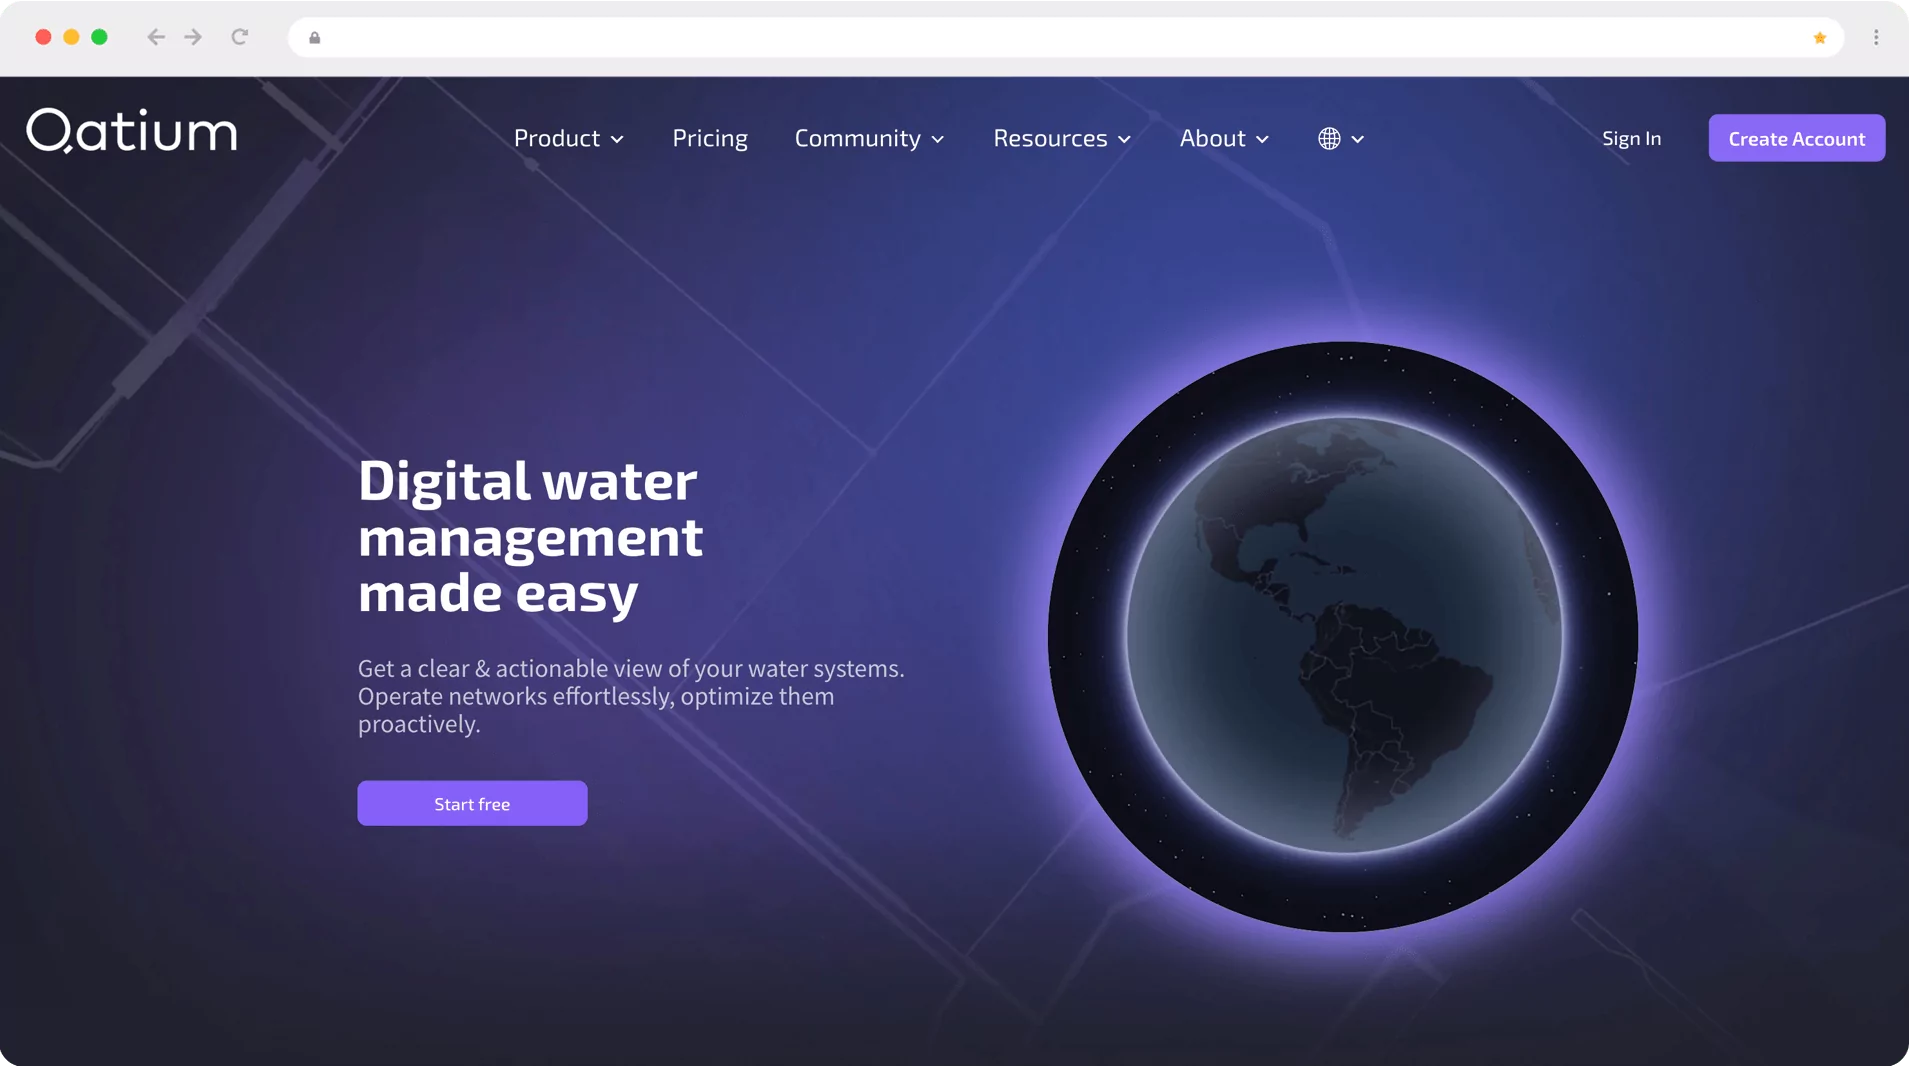1910x1066 pixels.
Task: Open the About menu item
Action: pos(1212,138)
